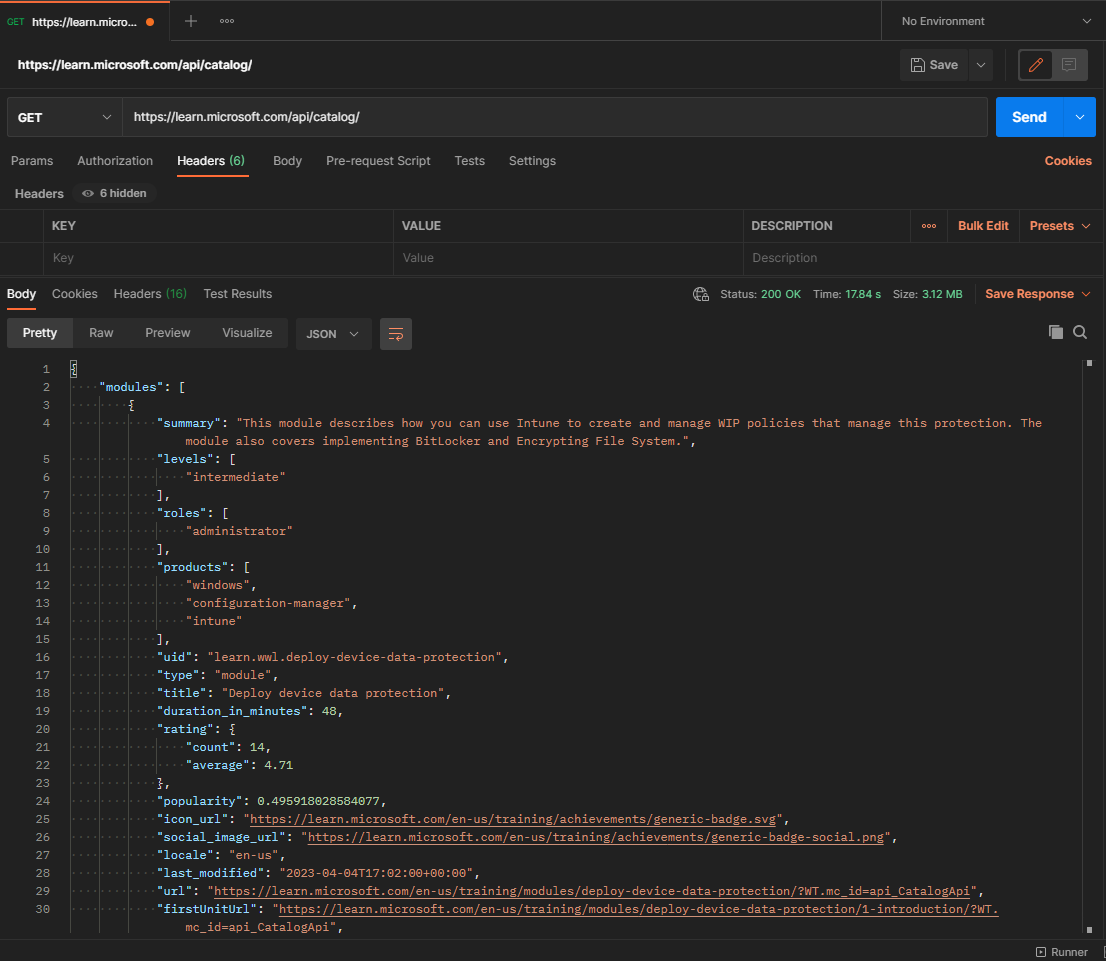Open the response Headers (16) tab

click(150, 294)
